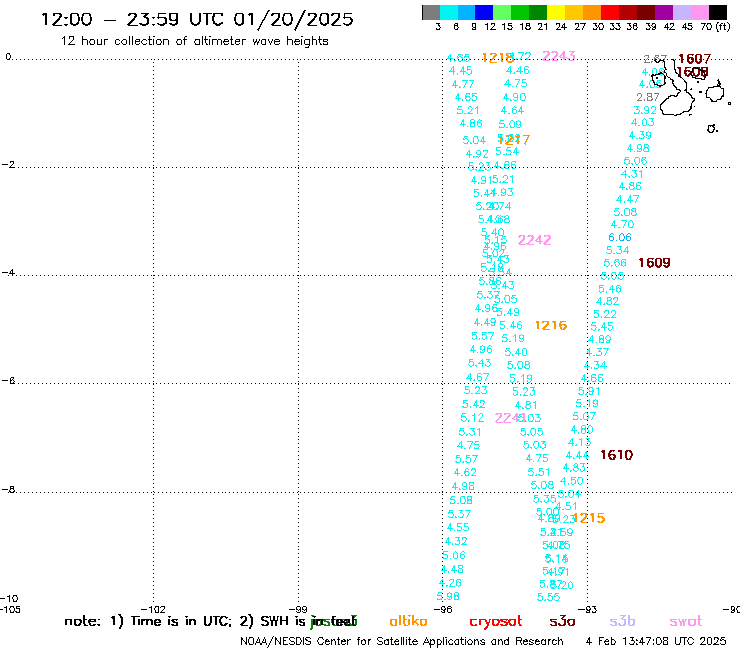
Task: Click the wave height value 4.82
Action: click(x=607, y=301)
